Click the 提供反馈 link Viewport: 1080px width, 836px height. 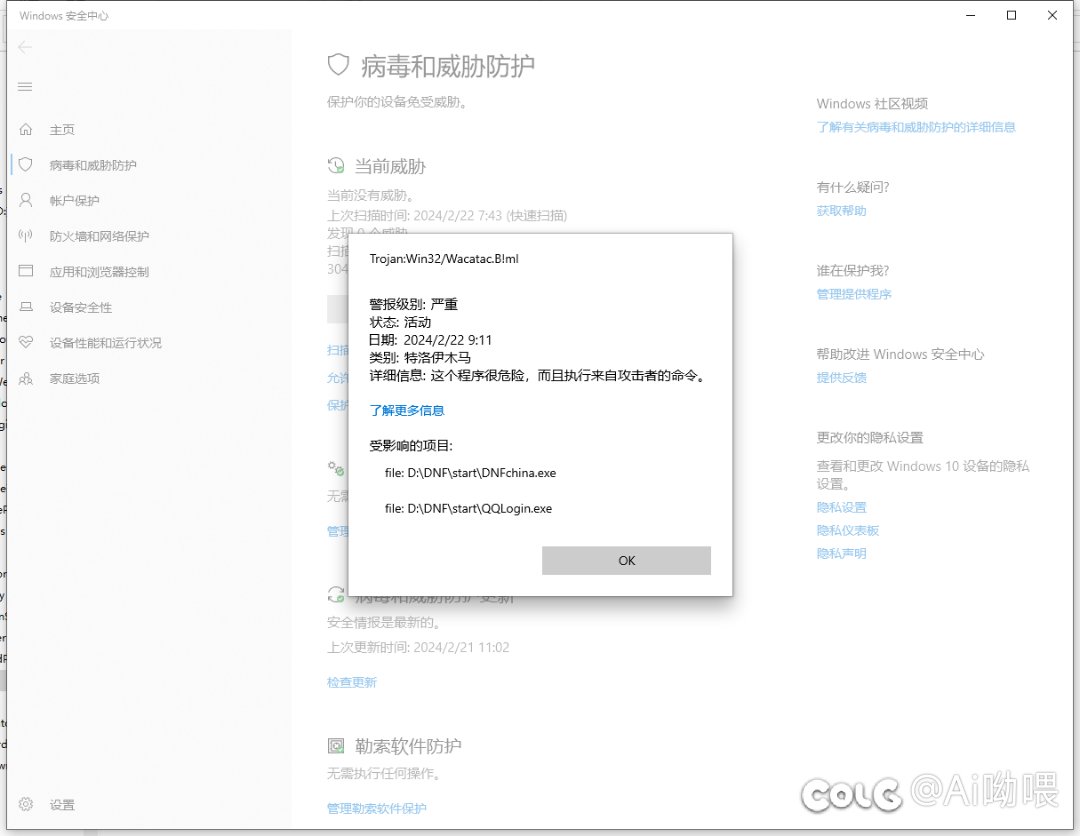point(841,377)
